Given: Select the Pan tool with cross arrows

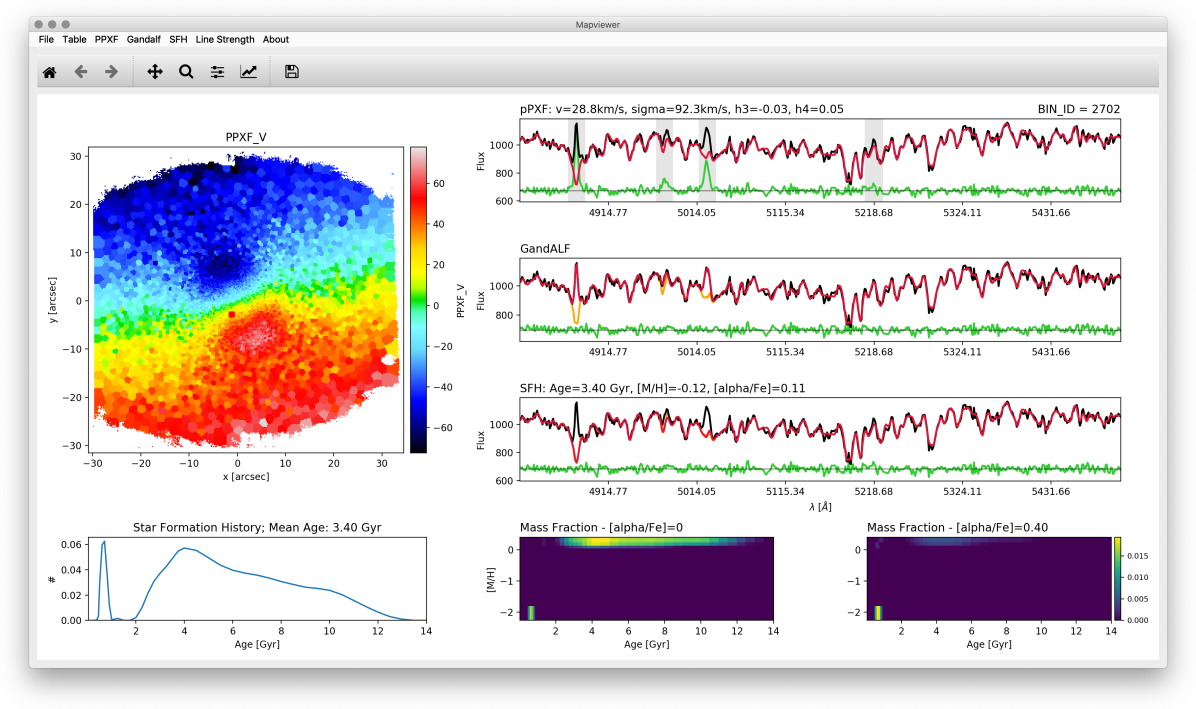Looking at the screenshot, I should tap(155, 72).
